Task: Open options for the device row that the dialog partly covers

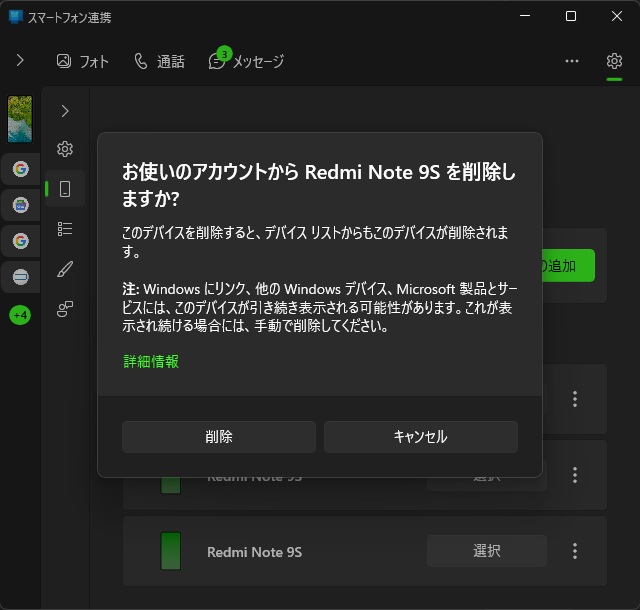Action: point(575,475)
